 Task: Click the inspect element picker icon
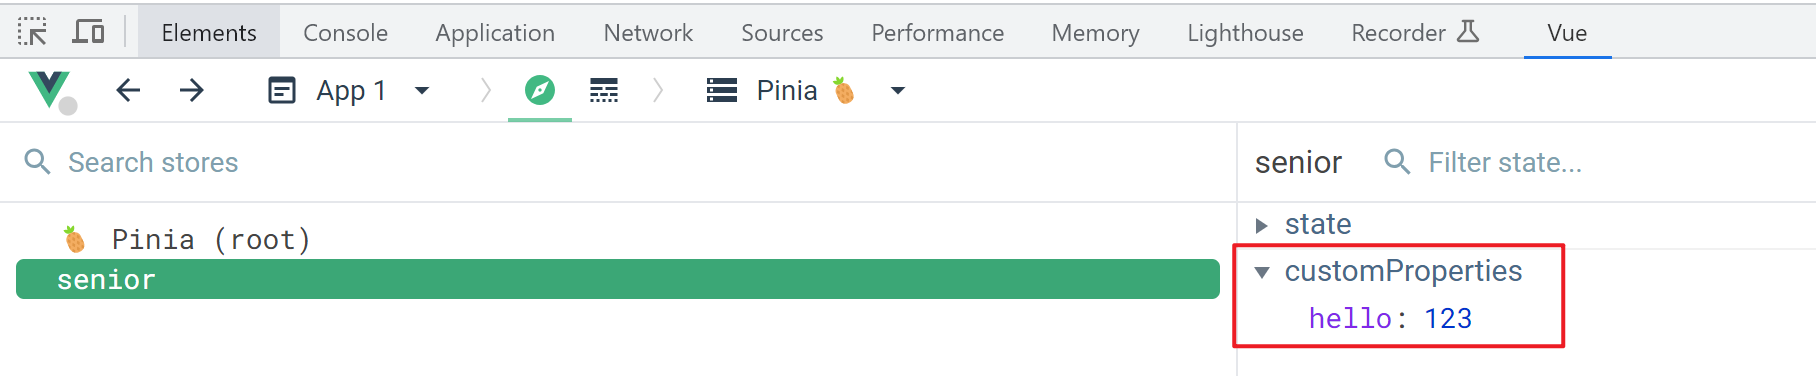[x=32, y=32]
